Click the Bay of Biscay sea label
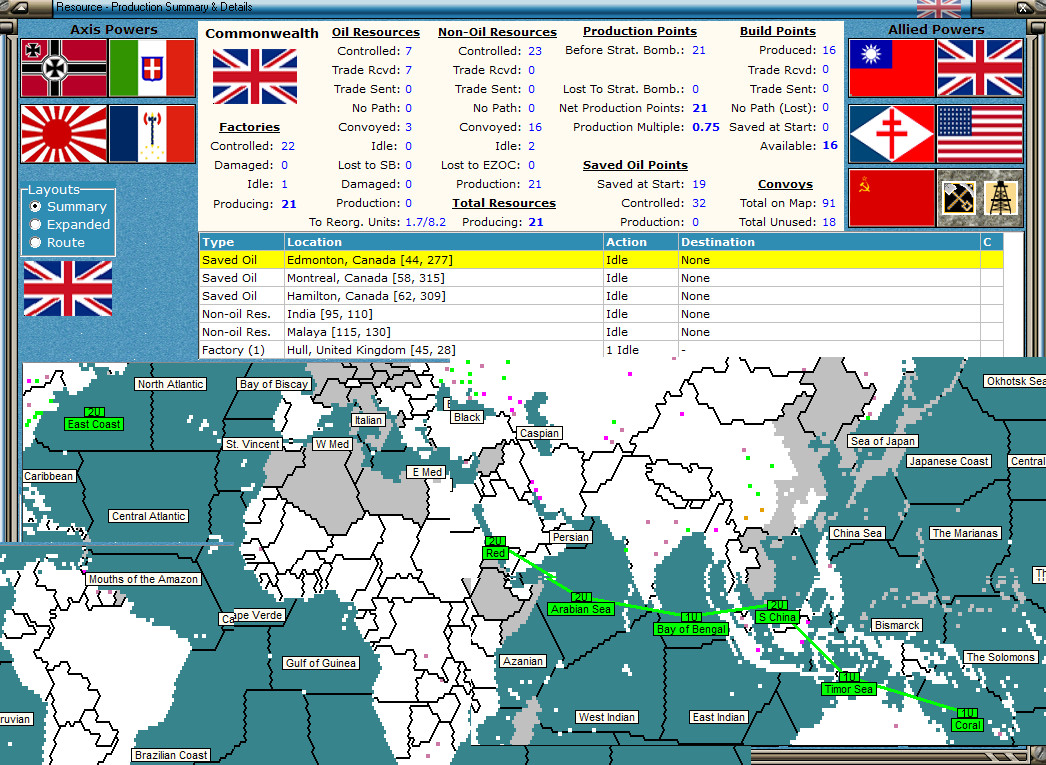The width and height of the screenshot is (1046, 765). pyautogui.click(x=274, y=384)
